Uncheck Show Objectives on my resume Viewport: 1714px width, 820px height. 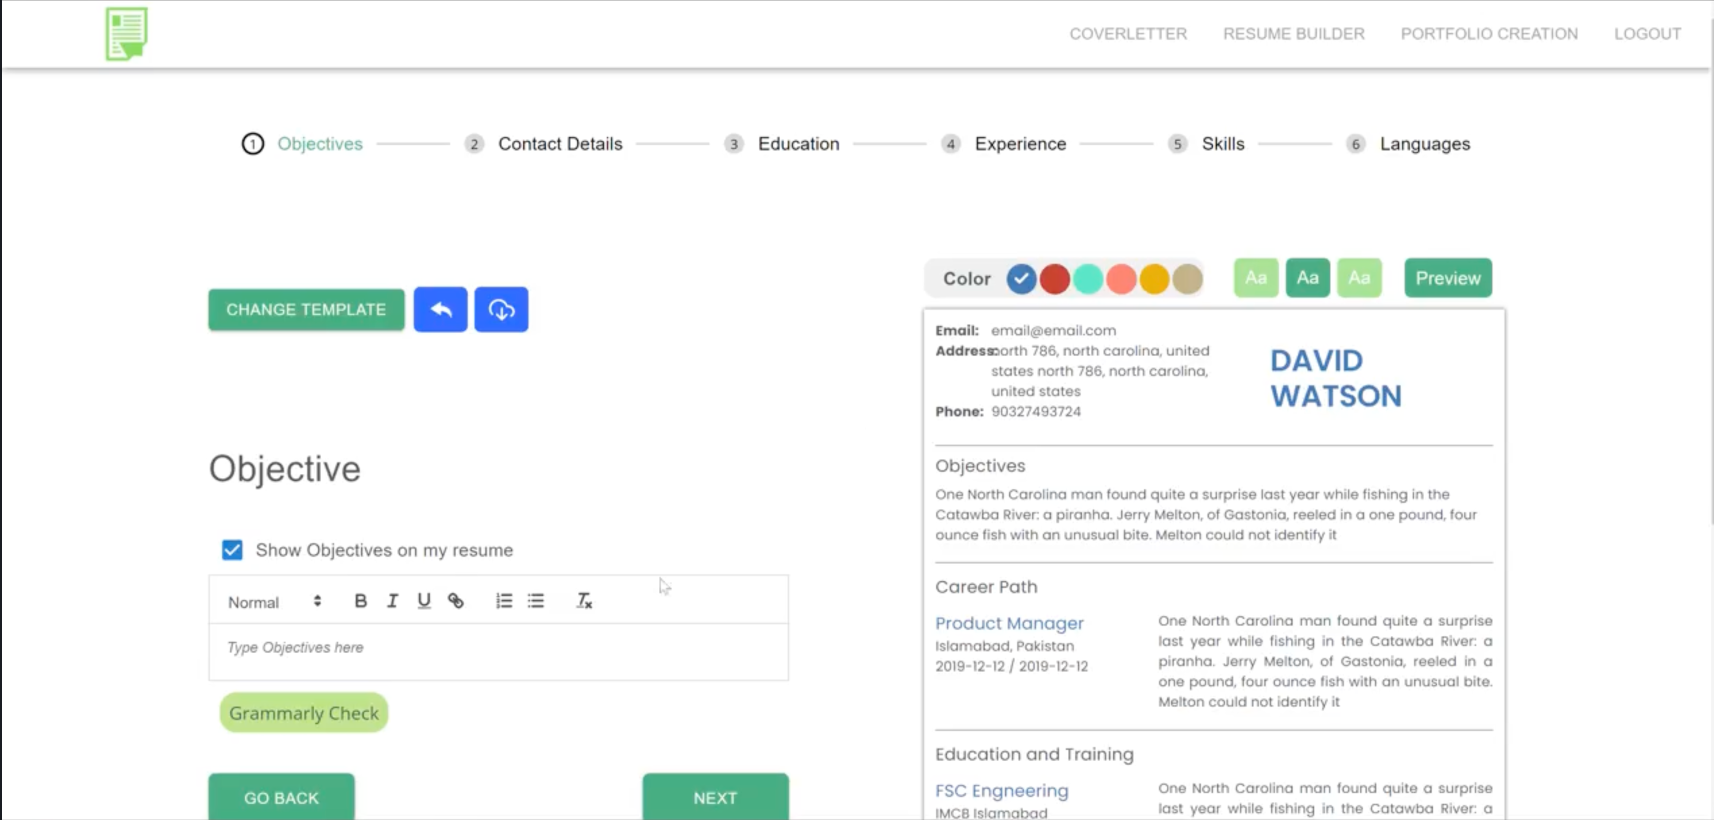[232, 550]
